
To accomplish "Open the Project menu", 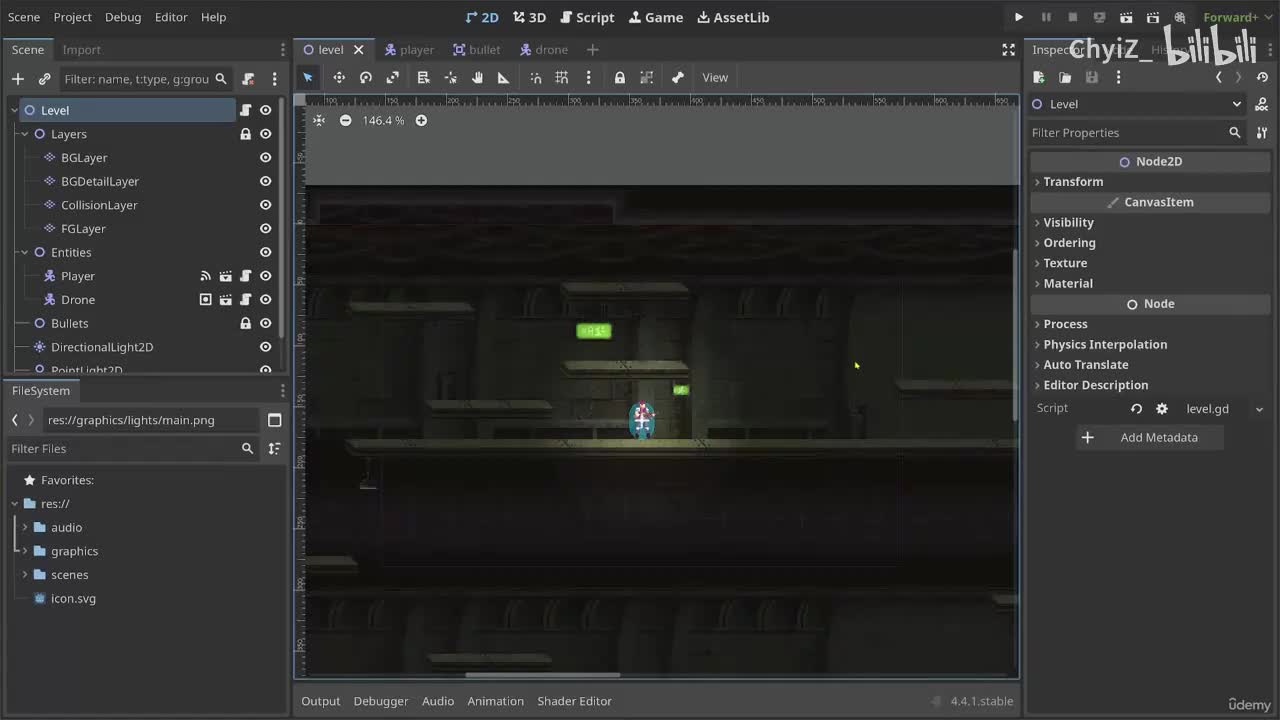I will click(x=73, y=17).
